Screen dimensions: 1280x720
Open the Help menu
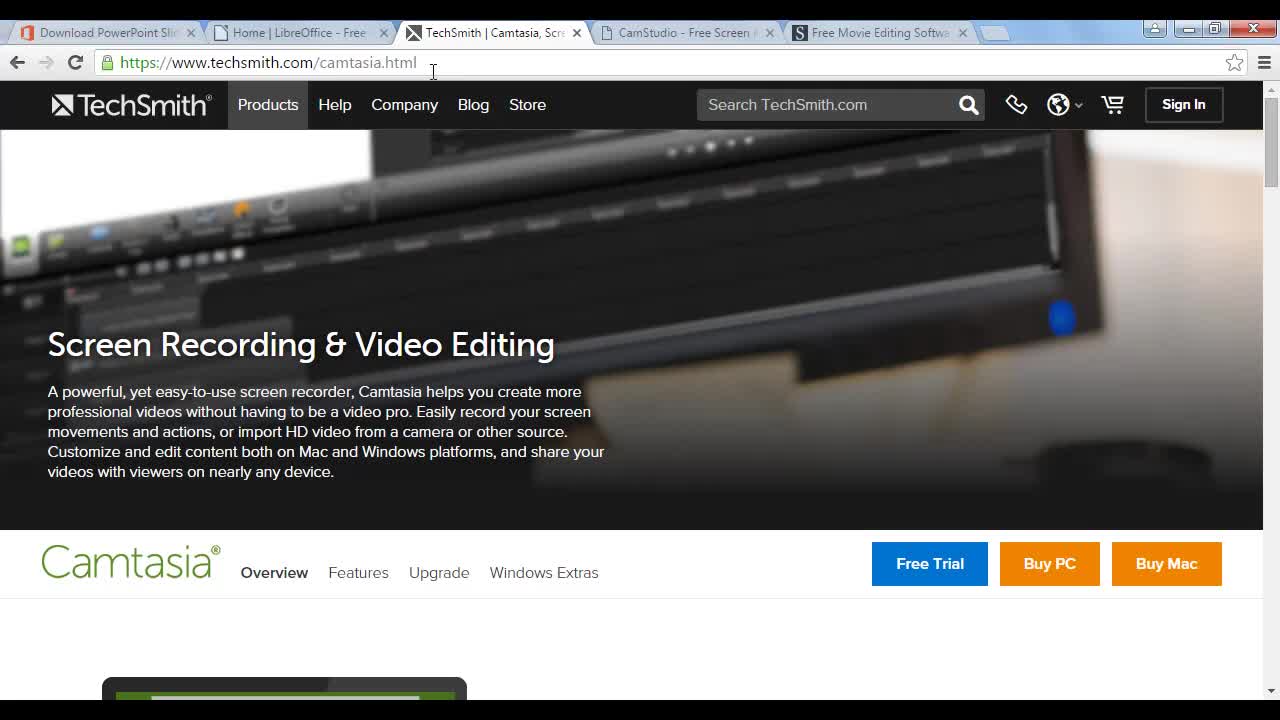335,105
